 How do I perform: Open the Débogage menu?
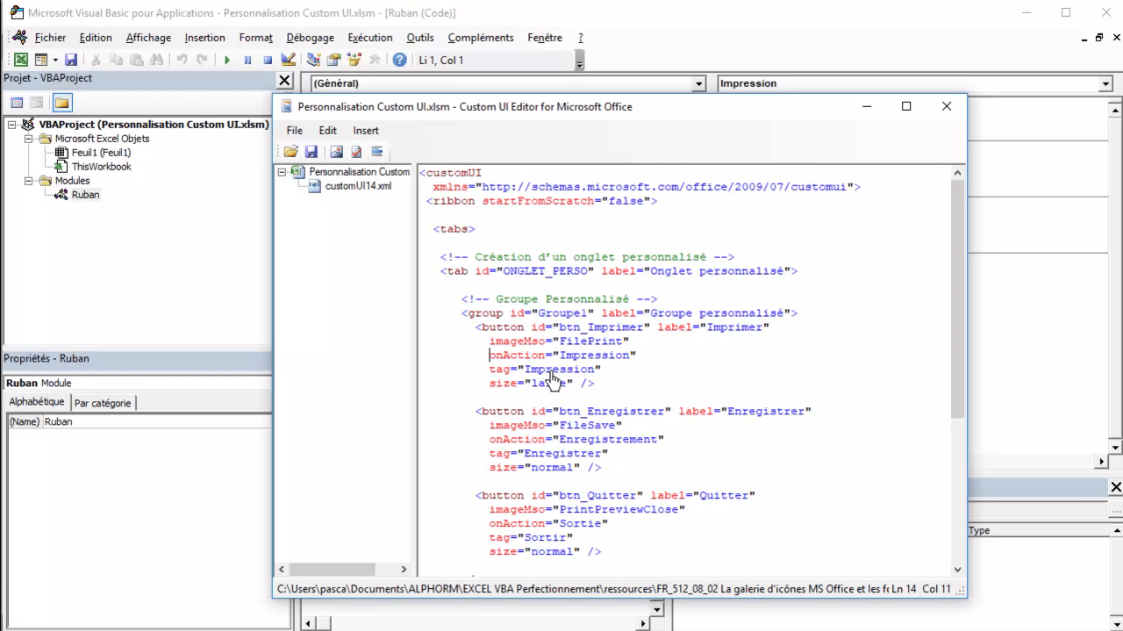click(x=310, y=37)
